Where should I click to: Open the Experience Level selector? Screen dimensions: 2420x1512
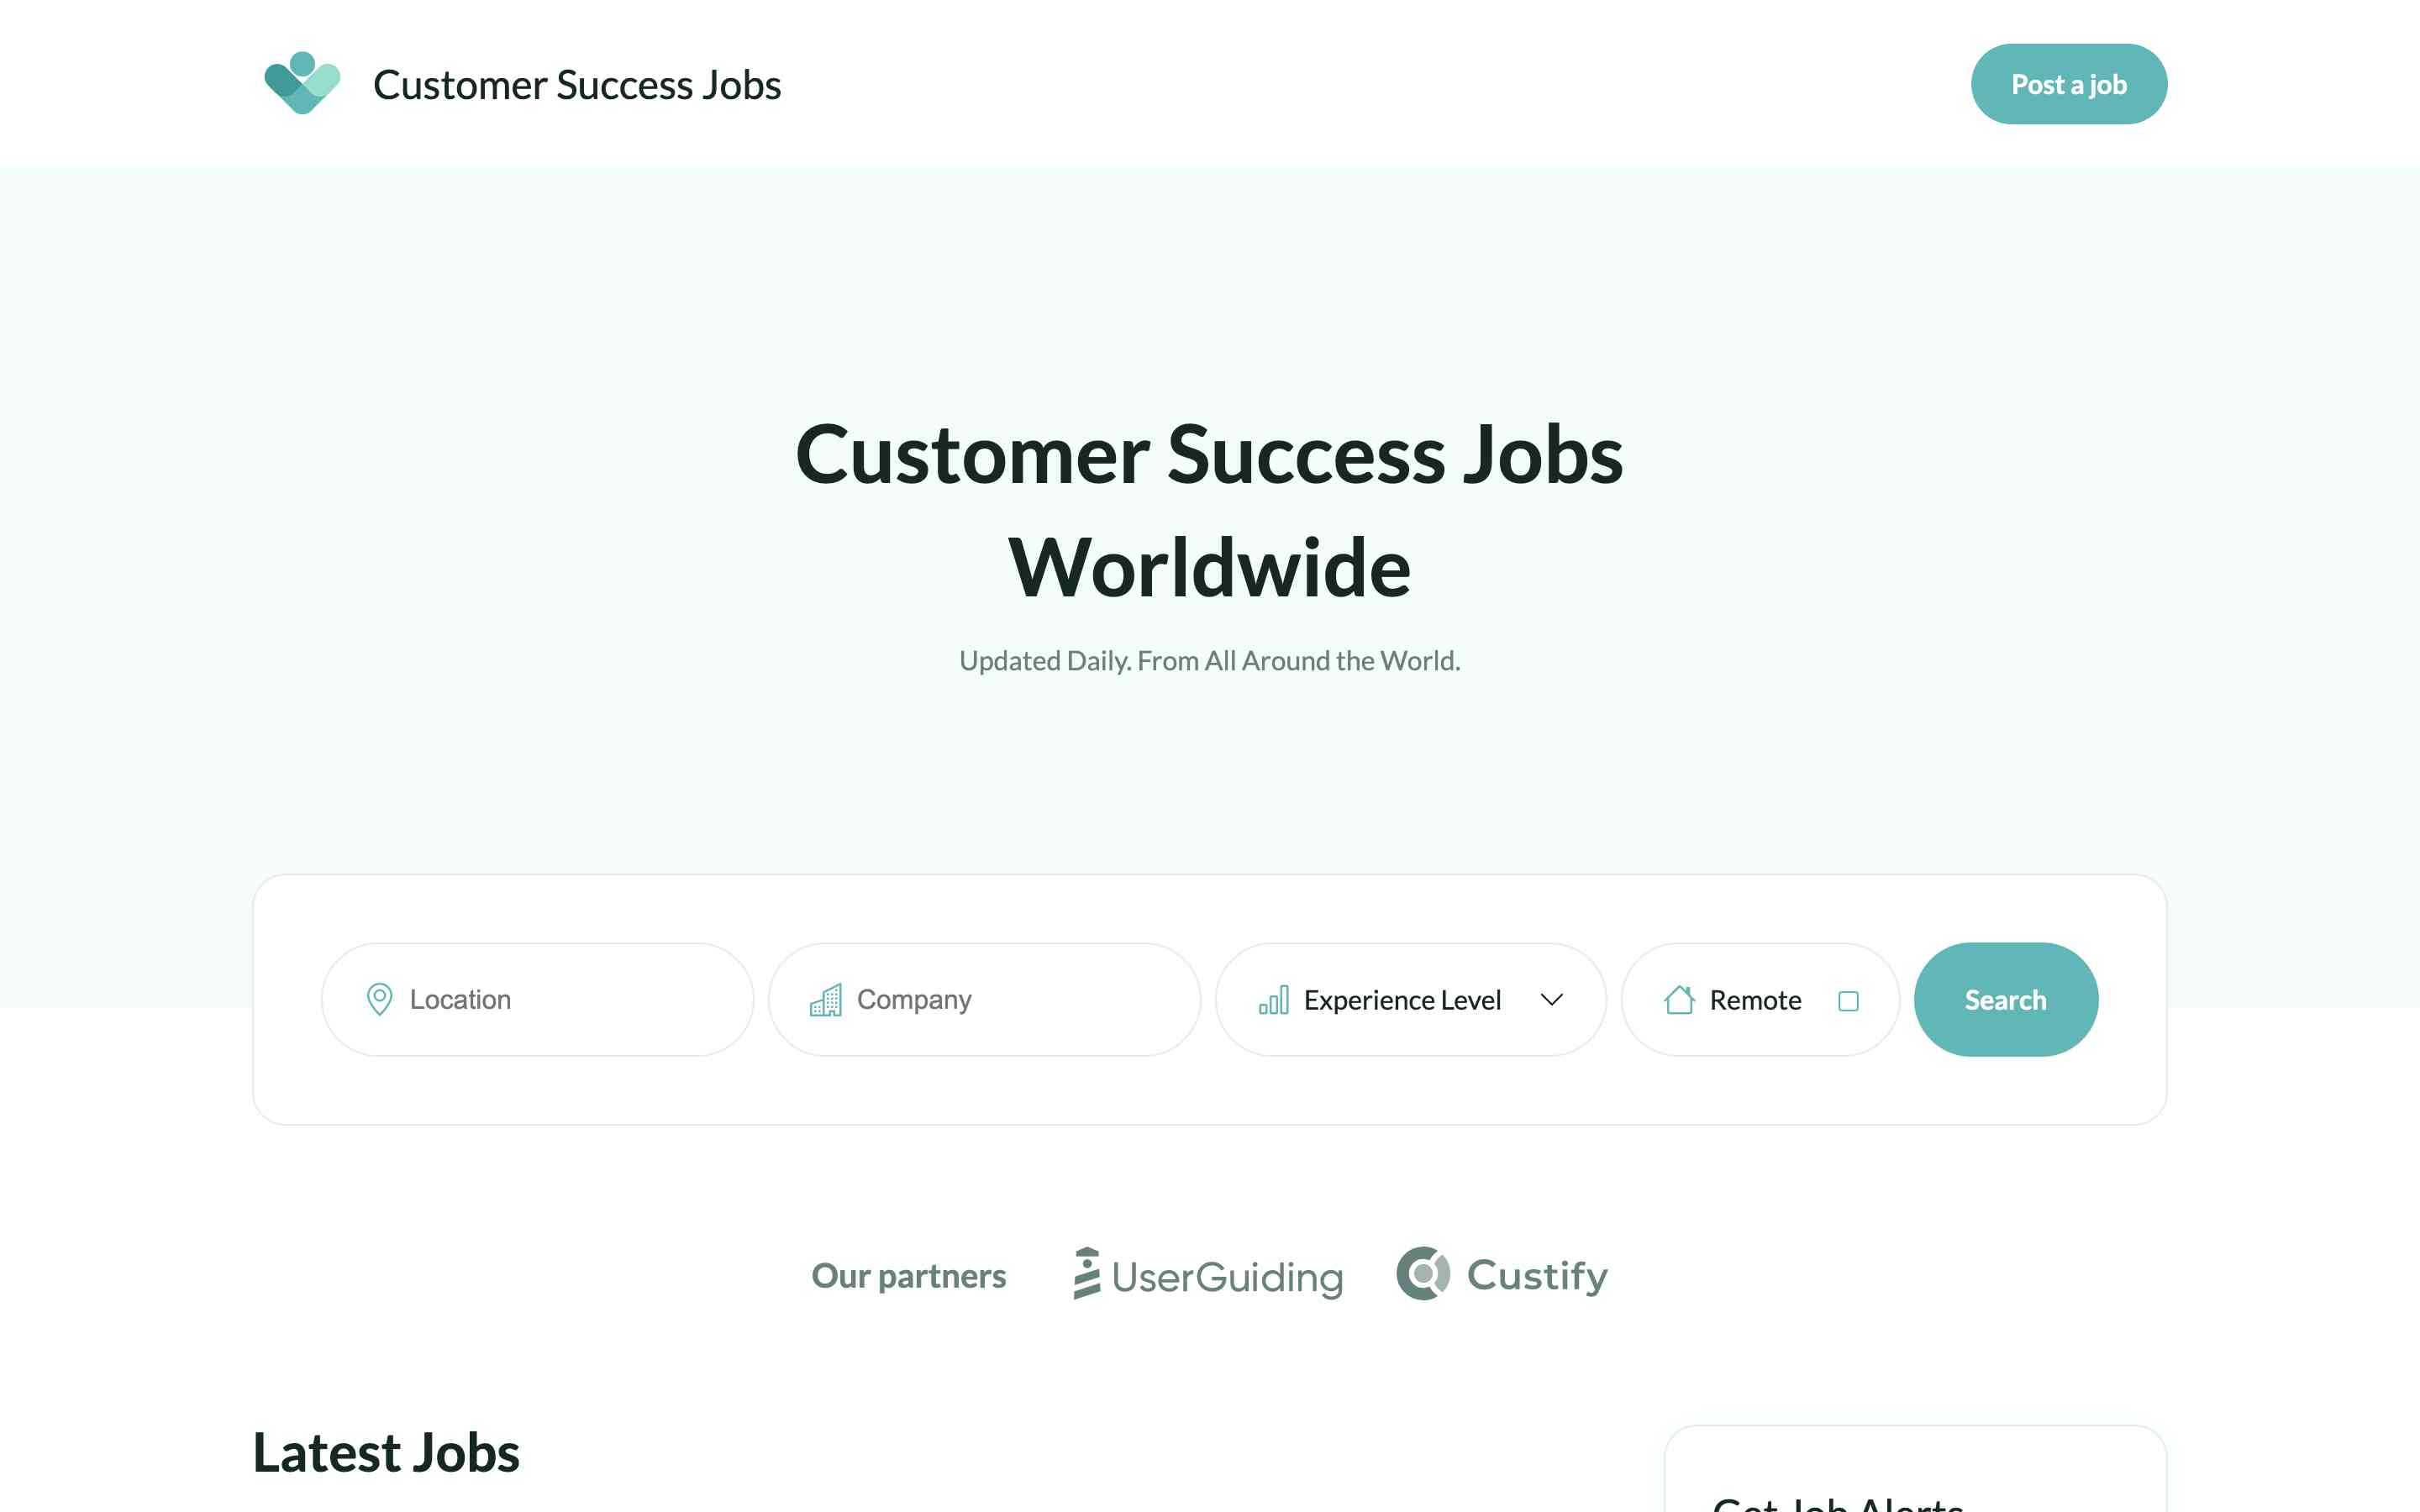pos(1402,1000)
